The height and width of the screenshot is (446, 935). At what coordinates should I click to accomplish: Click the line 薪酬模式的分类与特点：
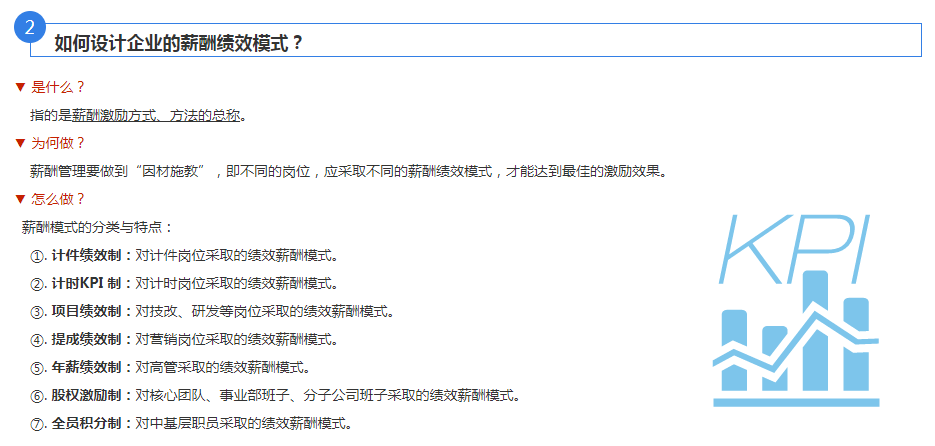[x=98, y=227]
